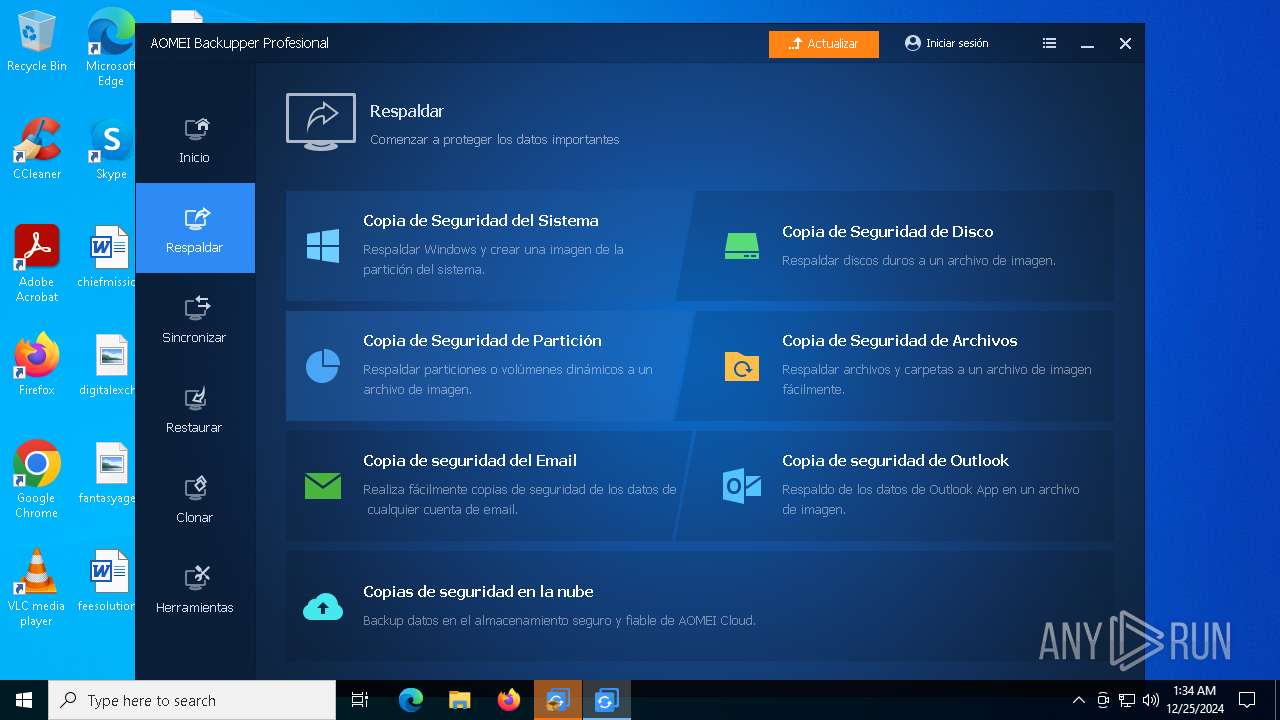Open Task View on the taskbar

coord(360,700)
